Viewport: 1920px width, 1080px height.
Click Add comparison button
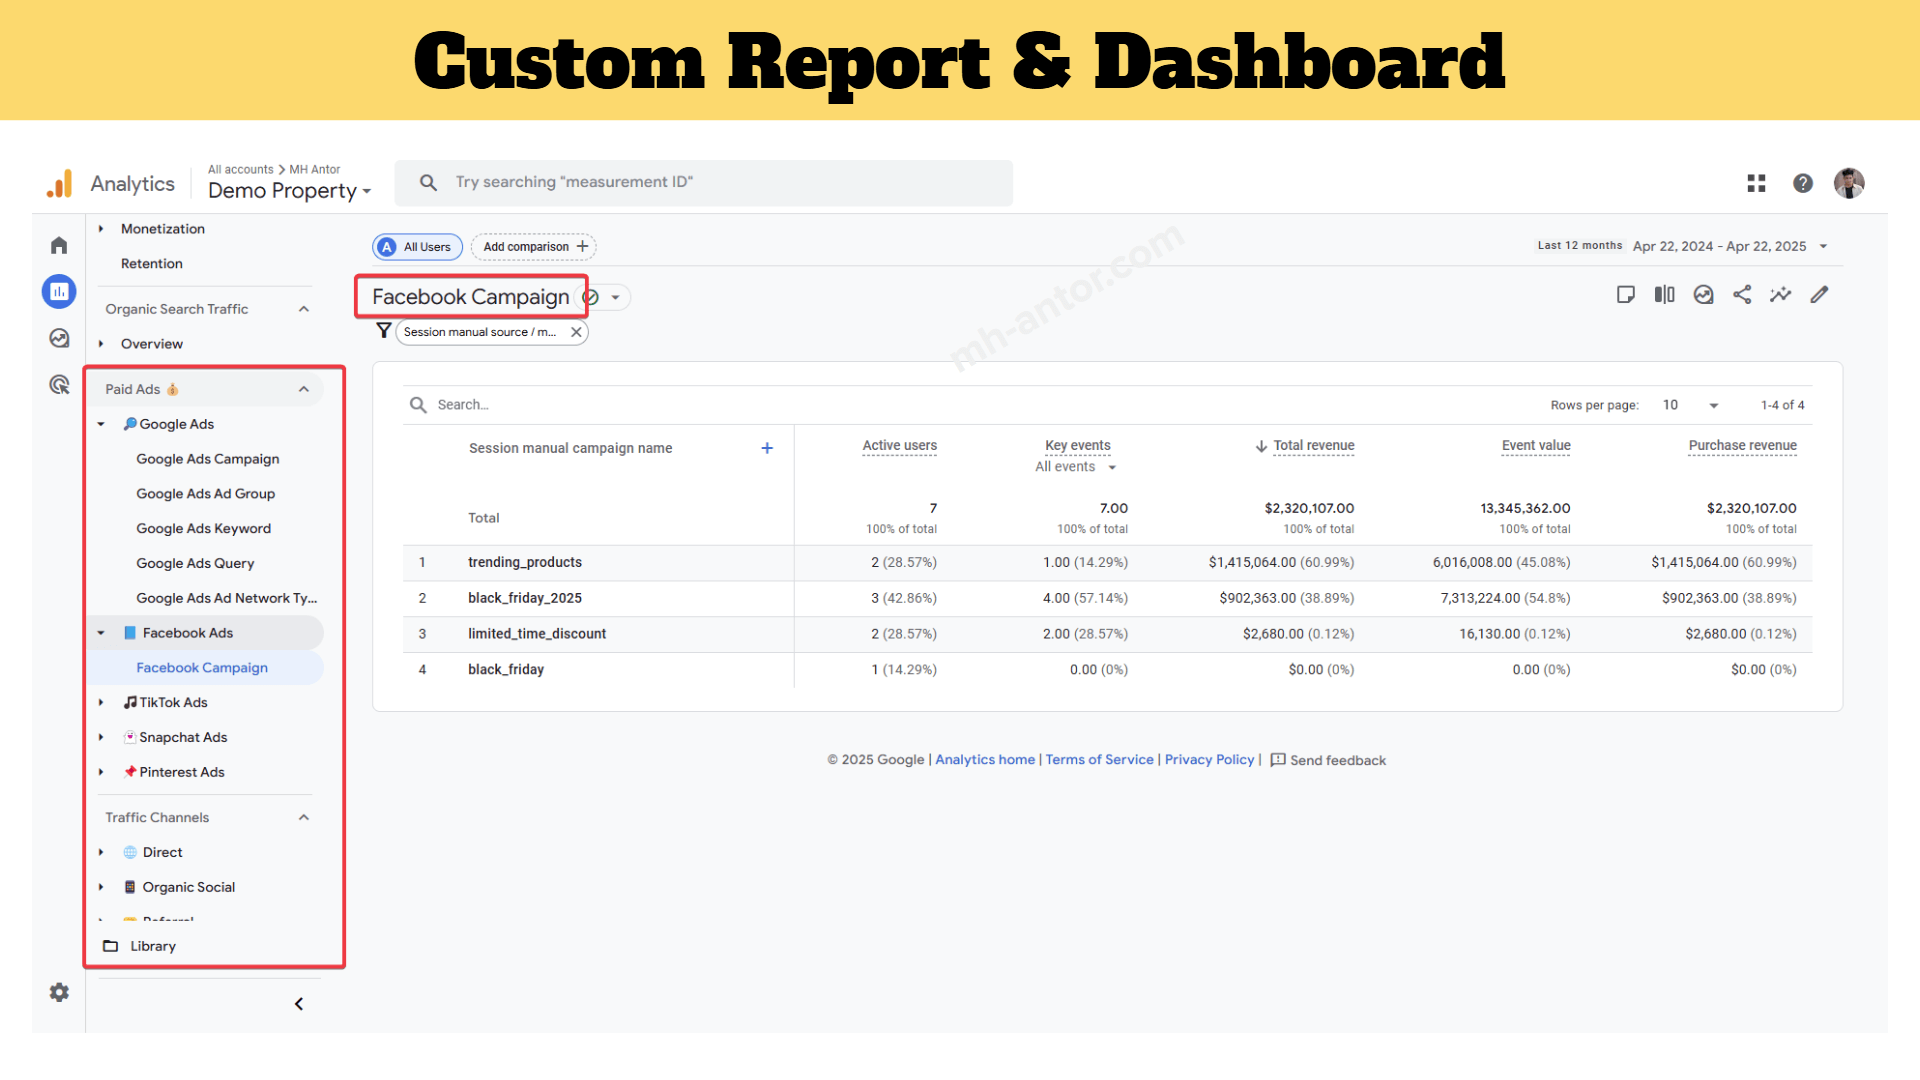(x=534, y=247)
